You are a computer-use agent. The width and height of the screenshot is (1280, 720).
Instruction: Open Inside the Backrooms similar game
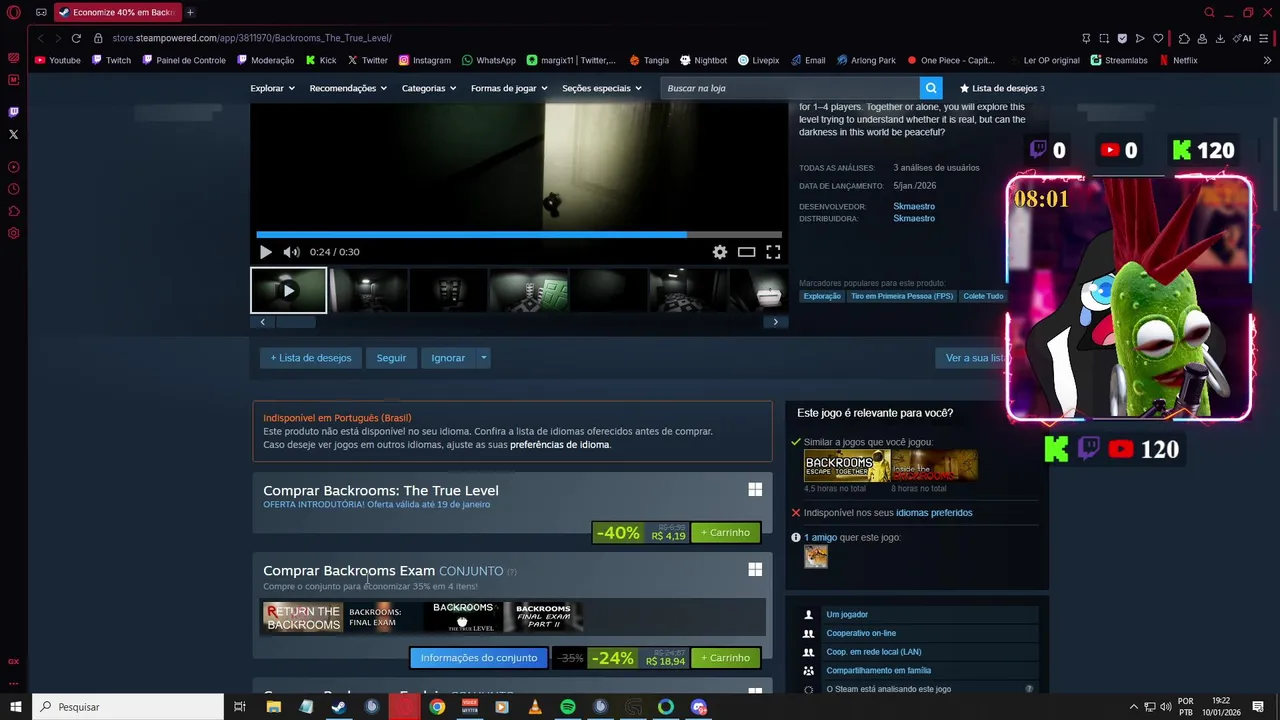coord(934,466)
